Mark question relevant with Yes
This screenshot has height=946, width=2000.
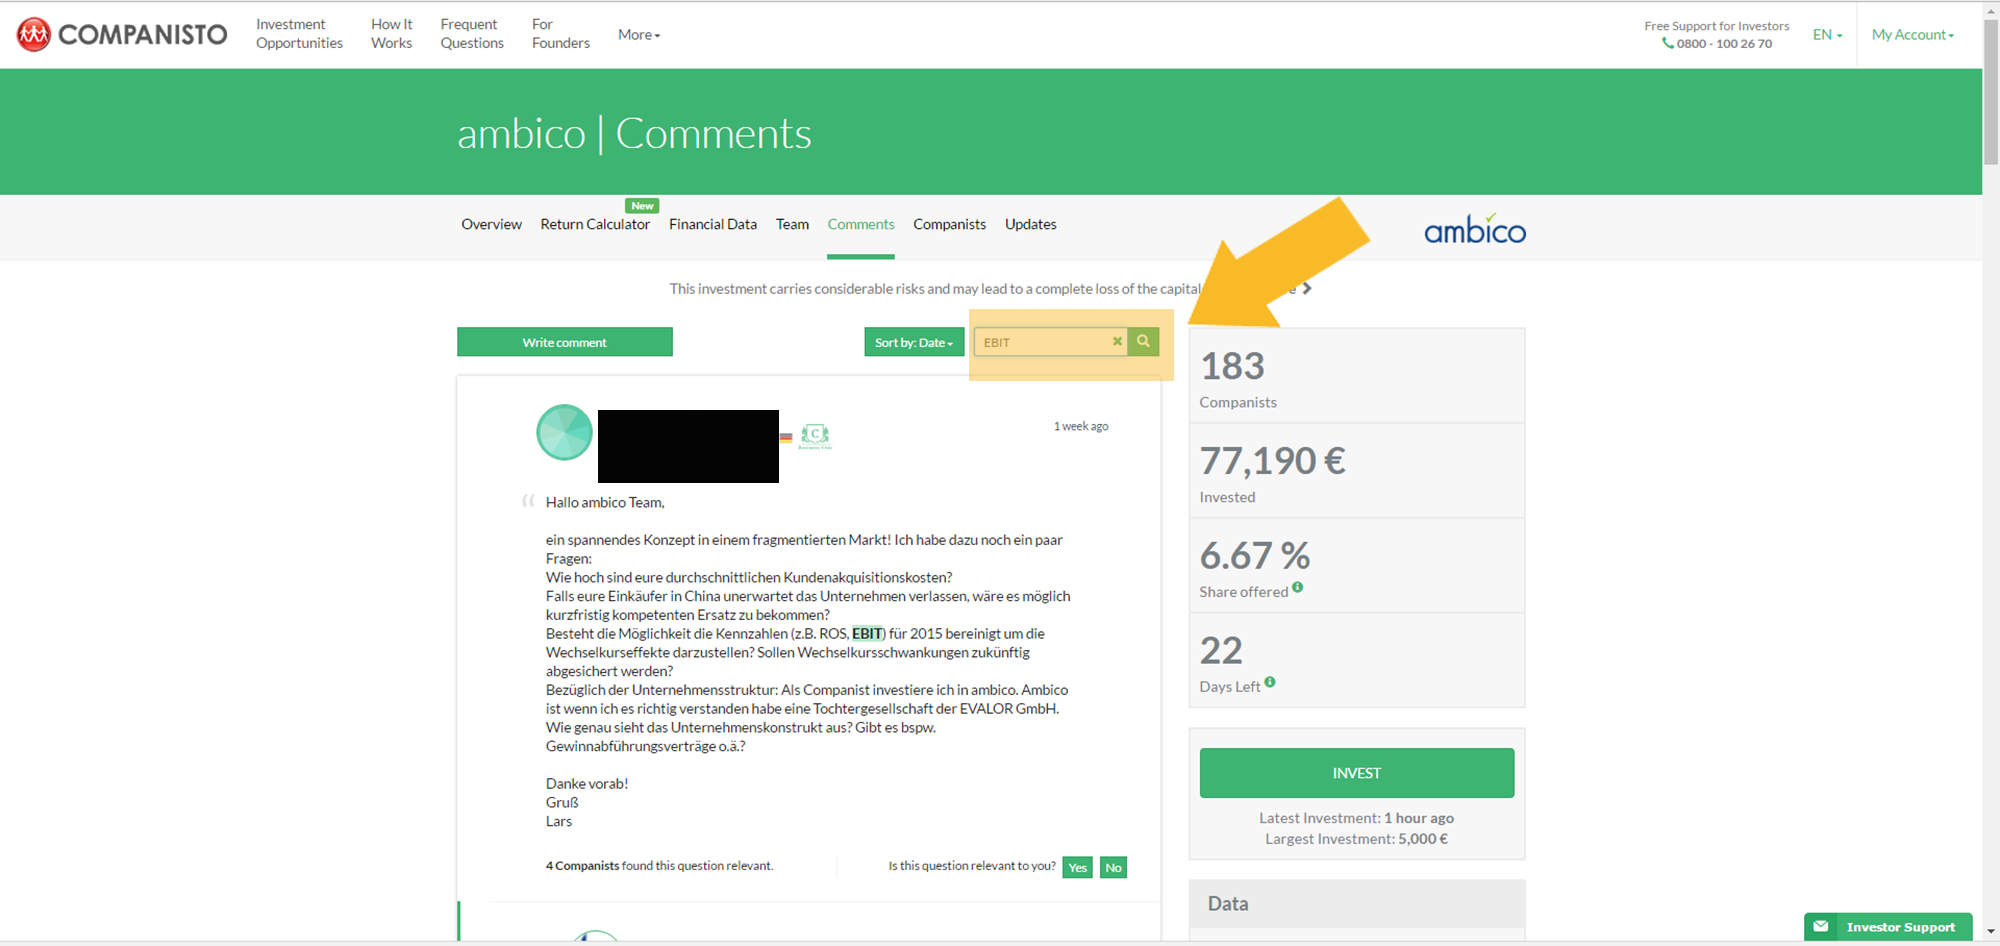tap(1077, 867)
